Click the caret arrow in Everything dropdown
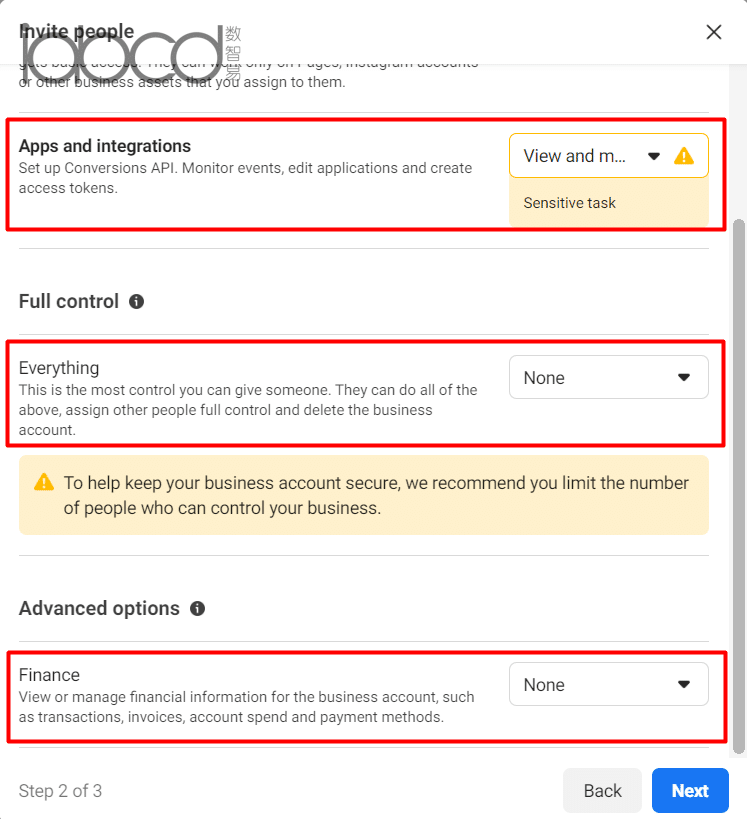Screen dimensions: 747x819 pyautogui.click(x=684, y=378)
